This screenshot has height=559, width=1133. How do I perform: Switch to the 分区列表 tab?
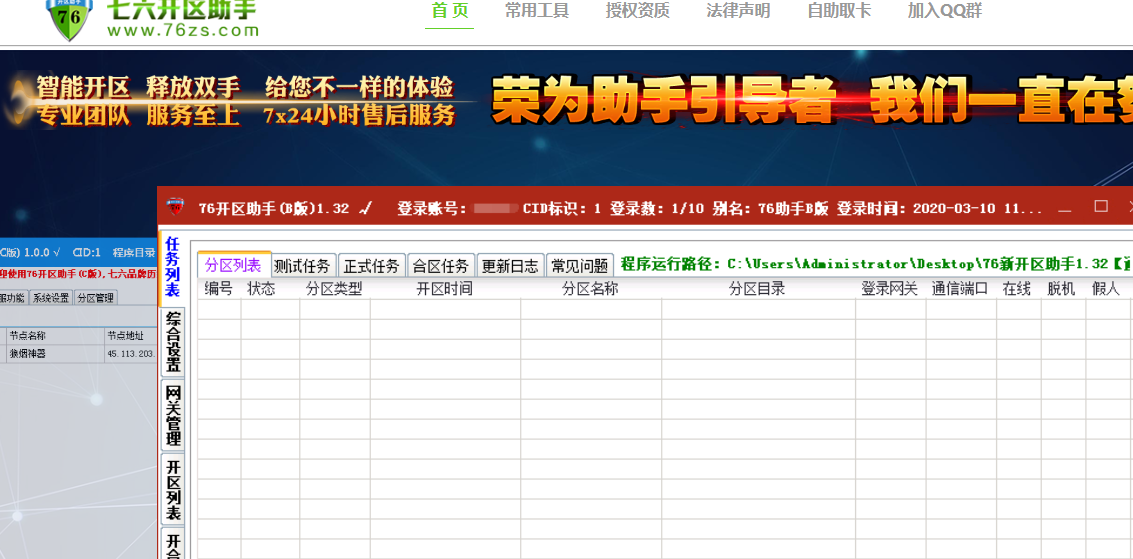tap(233, 265)
